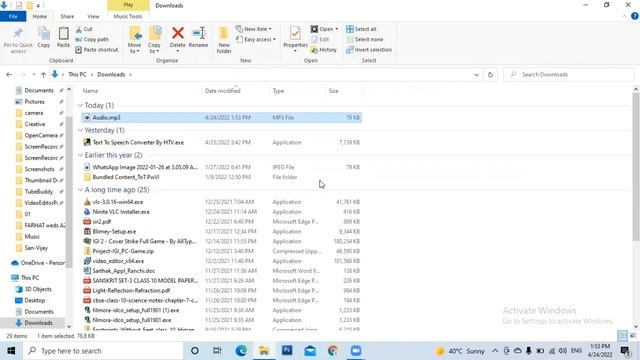Click Invert selection in ribbon
Screen dimensions: 640x360
(369, 50)
